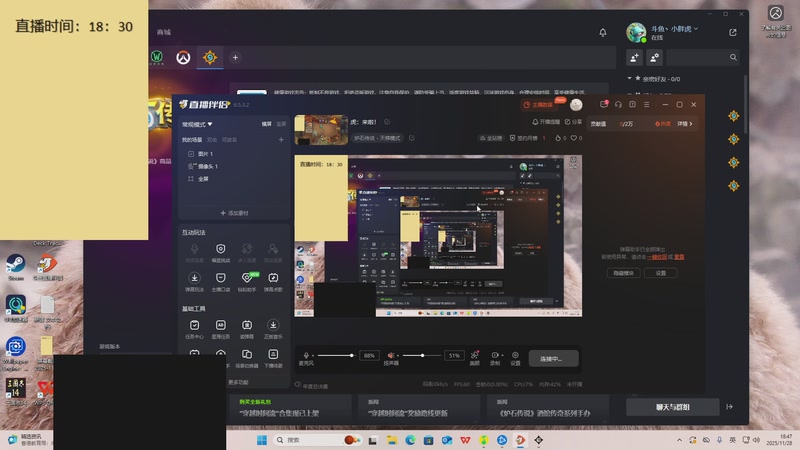Screen dimensions: 800x450
Task: Click the 一键收回 link
Action: pyautogui.click(x=657, y=257)
